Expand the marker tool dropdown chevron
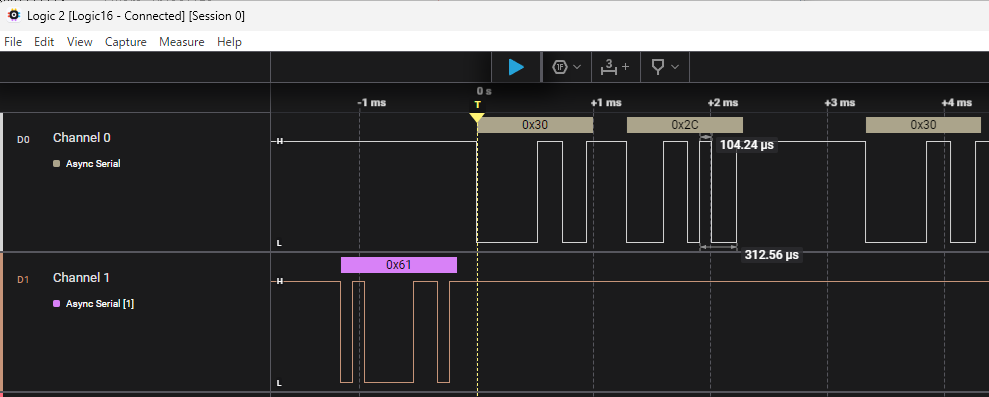 675,67
